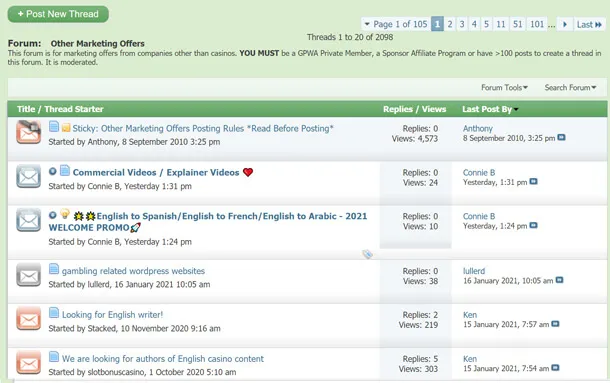The width and height of the screenshot is (610, 383).
Task: Open the Search Forum dropdown menu
Action: click(570, 88)
